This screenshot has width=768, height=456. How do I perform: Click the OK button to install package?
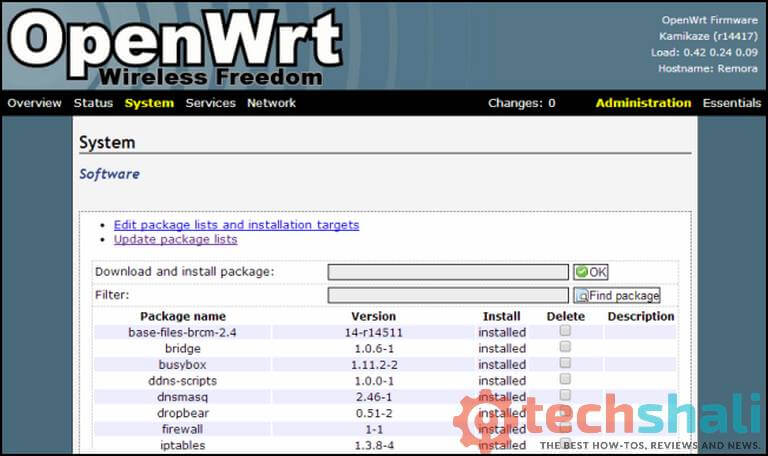(x=591, y=272)
